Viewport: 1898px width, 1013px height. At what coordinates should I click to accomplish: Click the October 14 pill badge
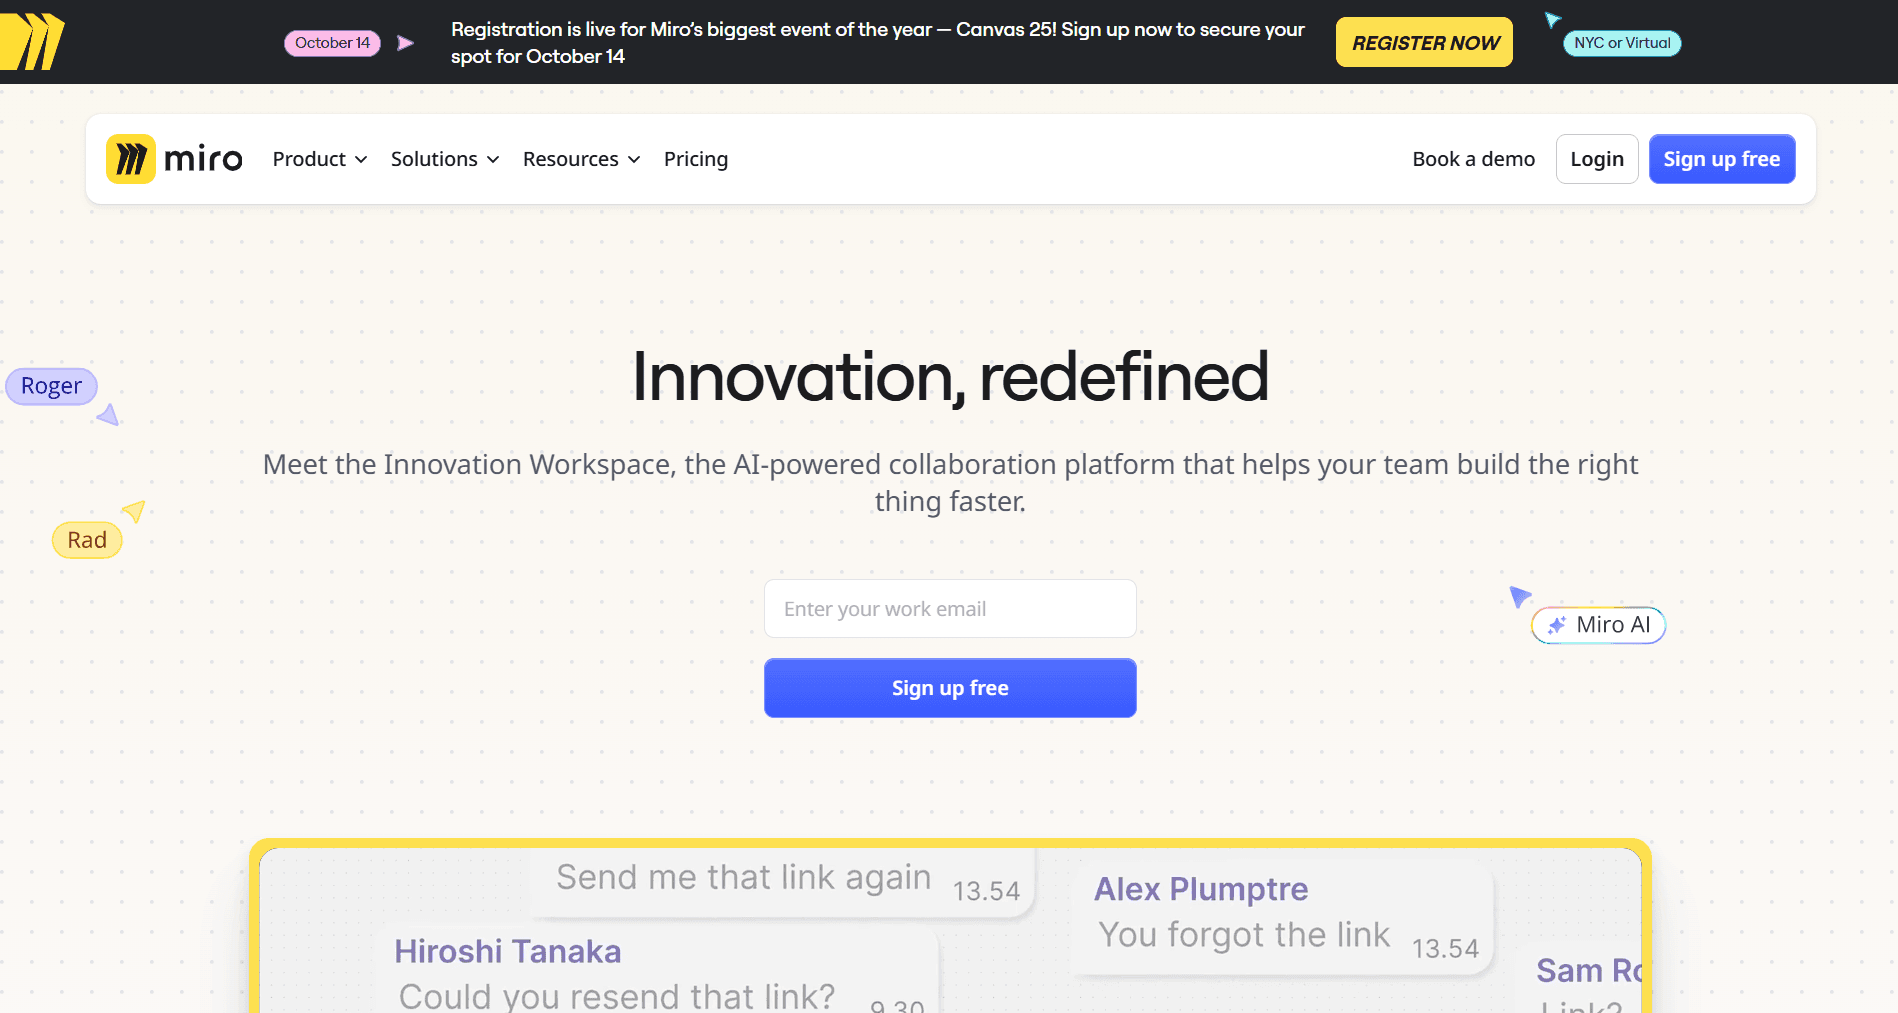(332, 42)
